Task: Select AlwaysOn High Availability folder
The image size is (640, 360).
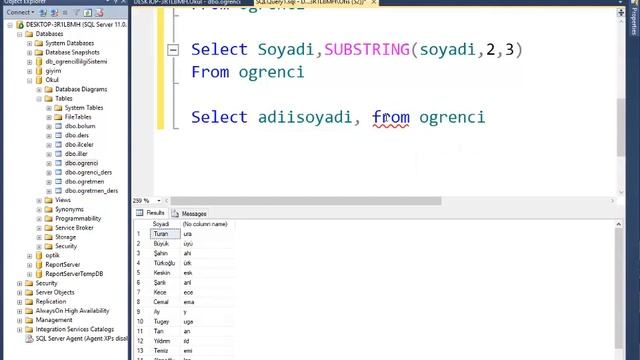Action: pyautogui.click(x=72, y=311)
